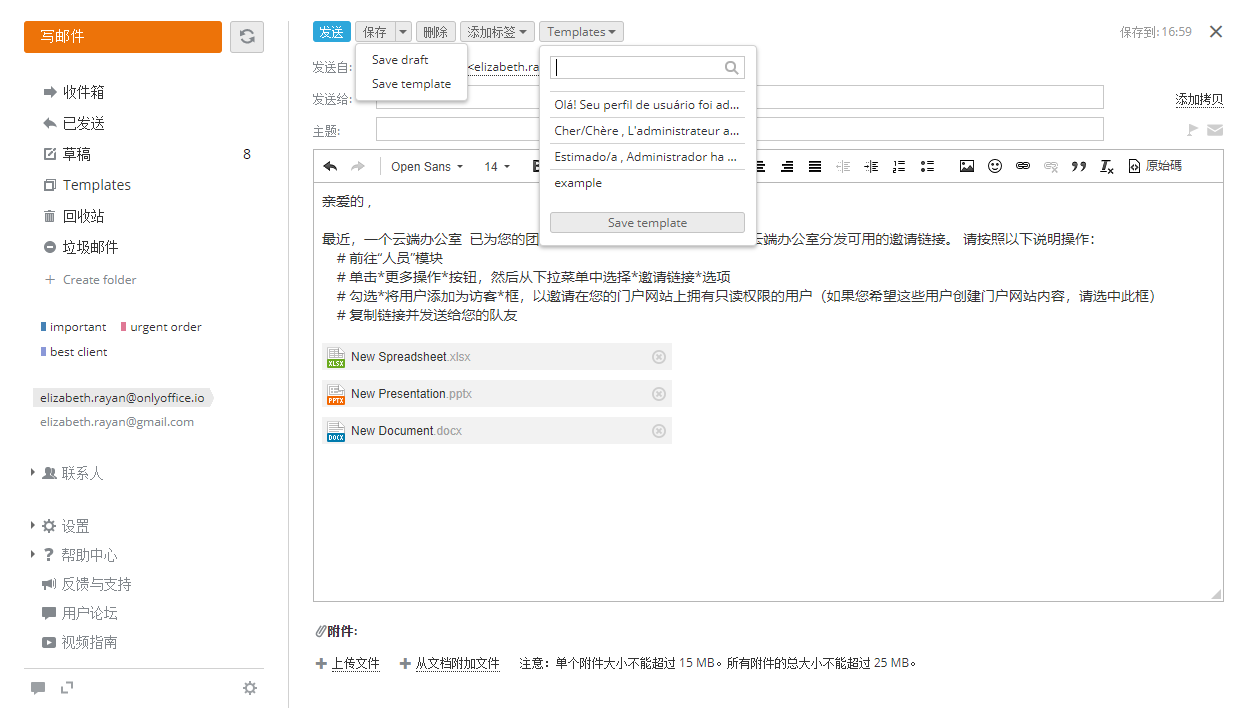The height and width of the screenshot is (708, 1240).
Task: Click the 发送 send button
Action: pos(331,32)
